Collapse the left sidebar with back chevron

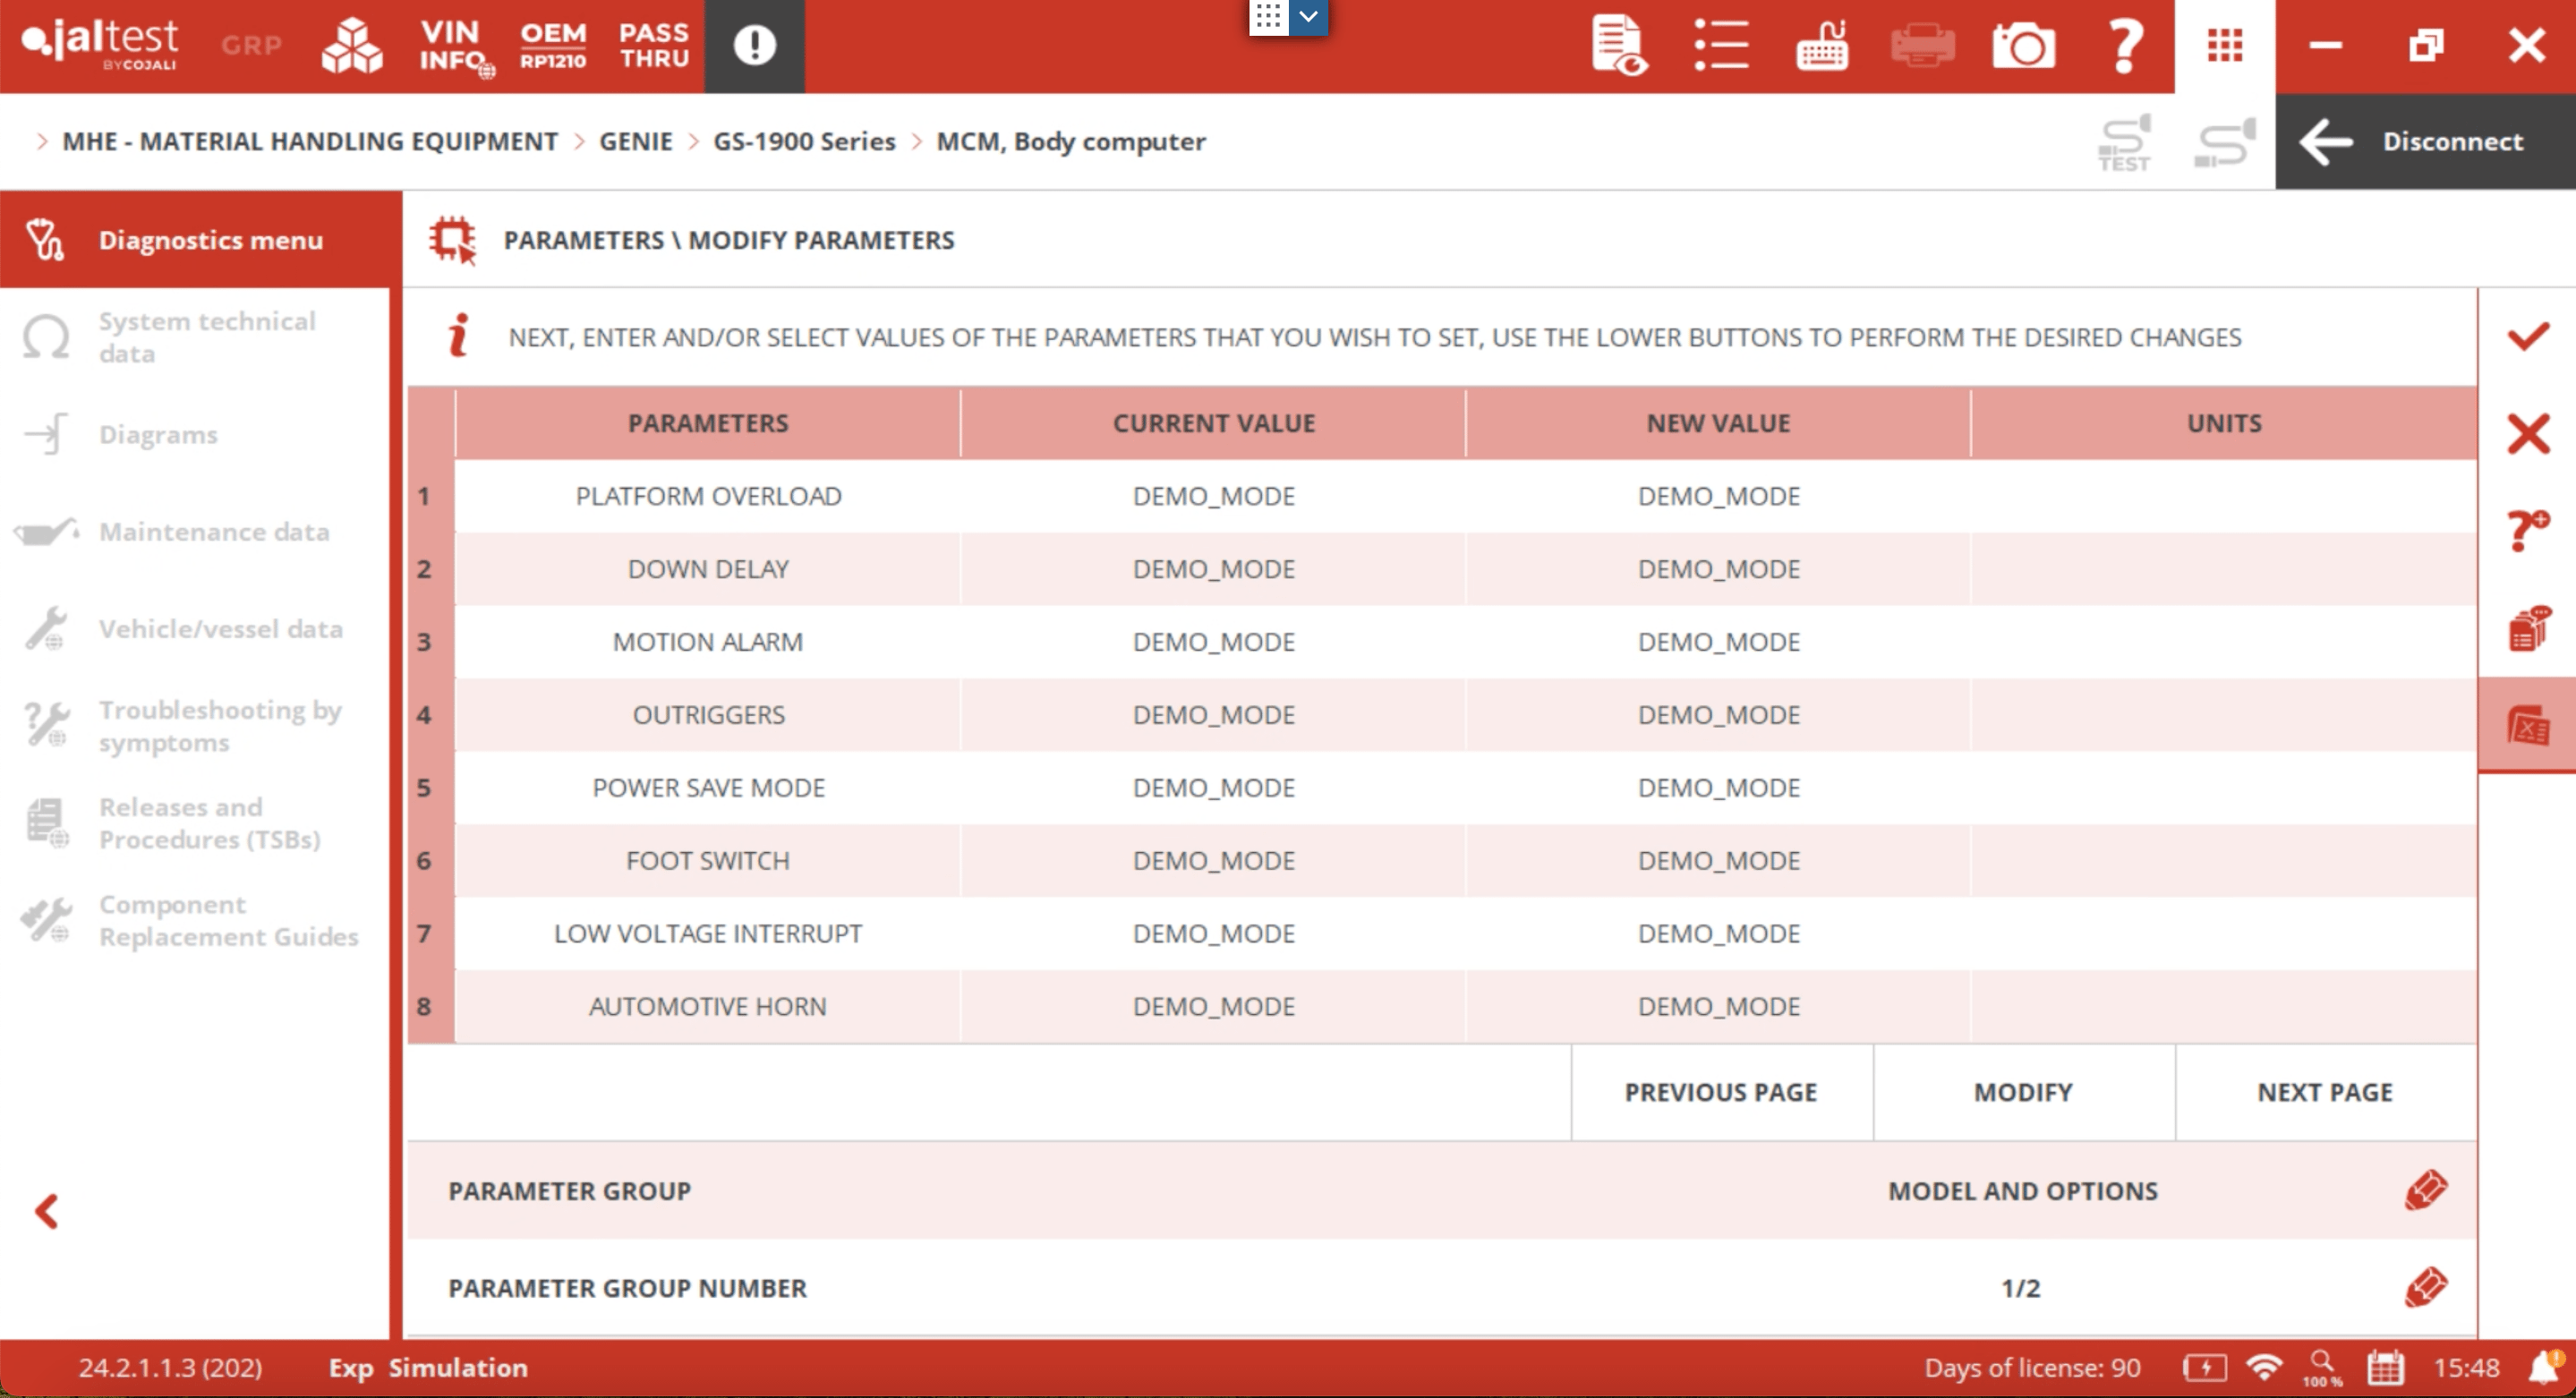(x=47, y=1211)
